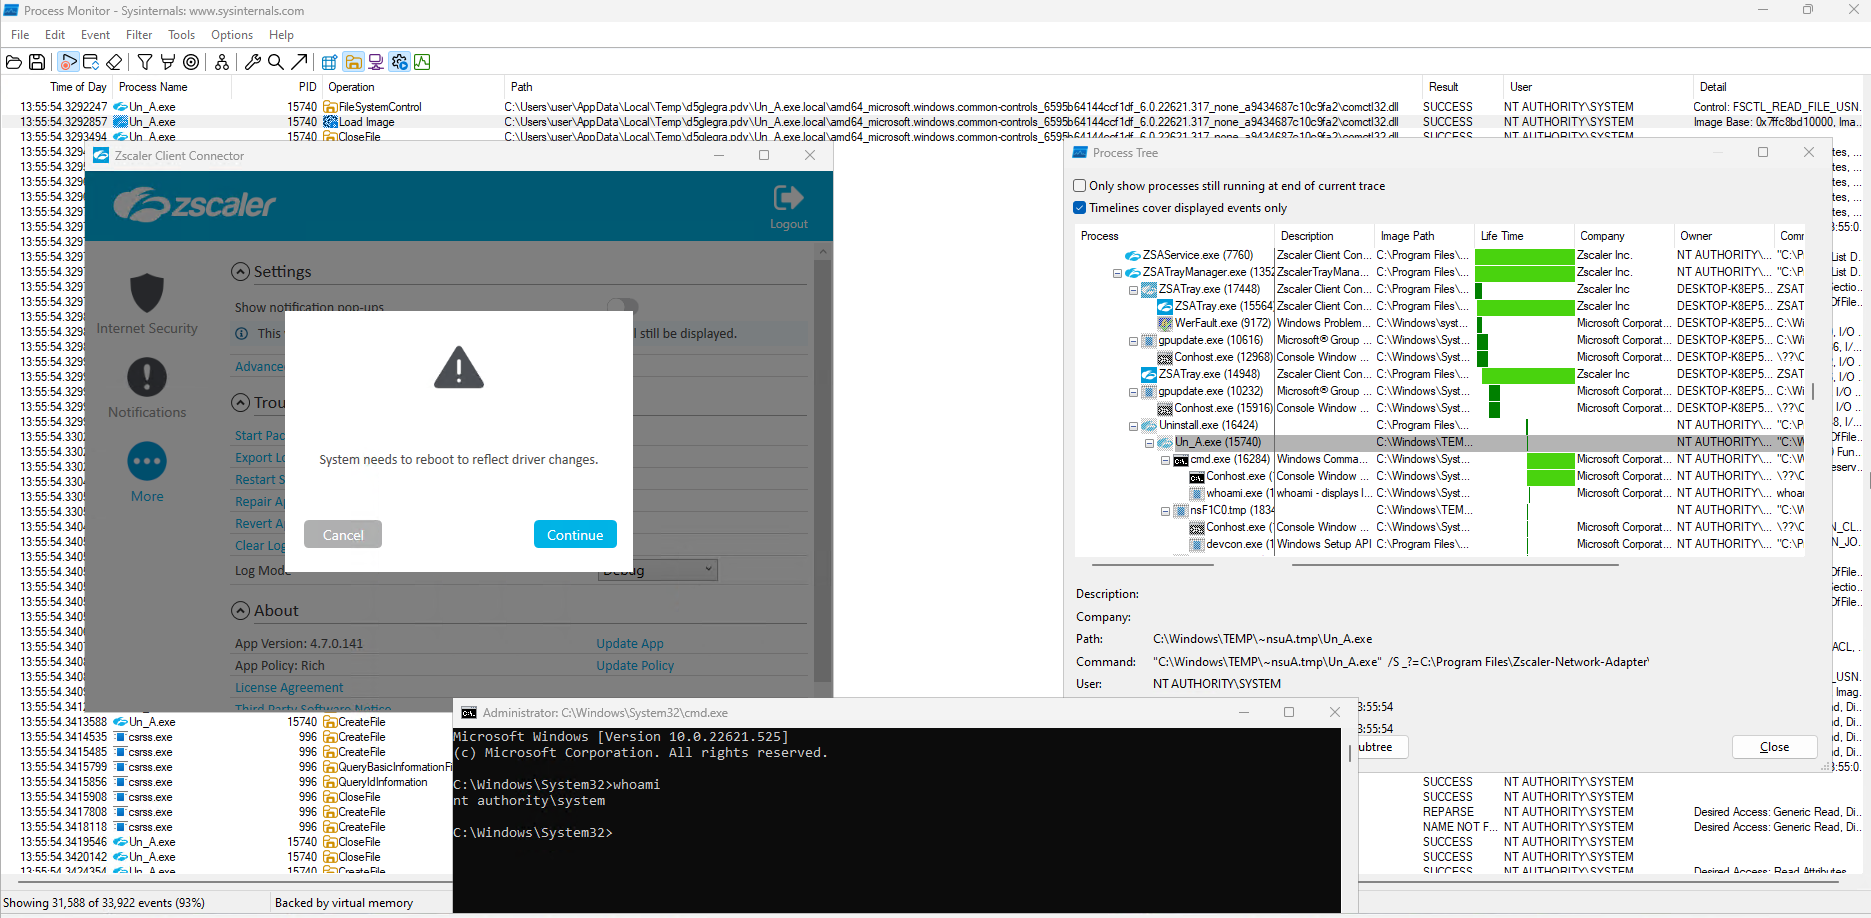
Task: Collapse gpupdate.exe (10232) tree node
Action: tap(1133, 392)
